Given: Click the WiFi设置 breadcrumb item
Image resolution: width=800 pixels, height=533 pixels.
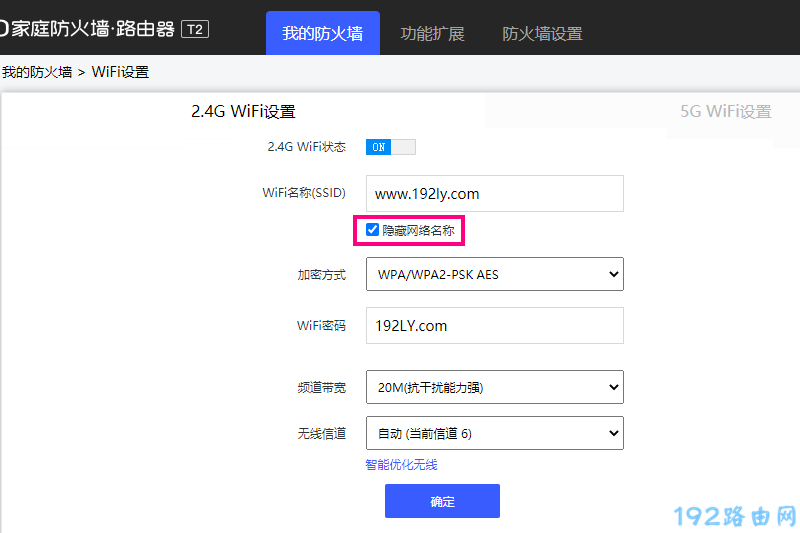Looking at the screenshot, I should point(120,72).
